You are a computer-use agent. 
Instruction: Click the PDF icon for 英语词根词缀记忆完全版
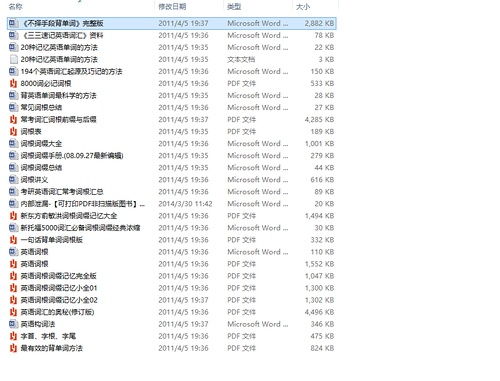click(13, 276)
